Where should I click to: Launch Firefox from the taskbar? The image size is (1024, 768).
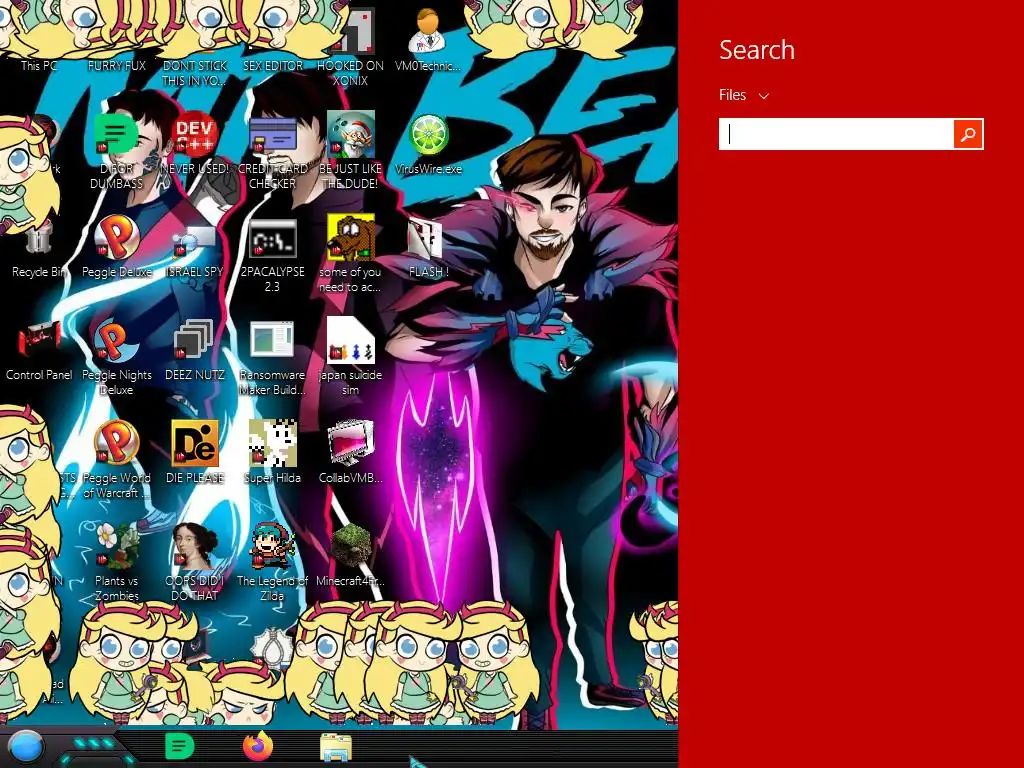click(x=258, y=746)
